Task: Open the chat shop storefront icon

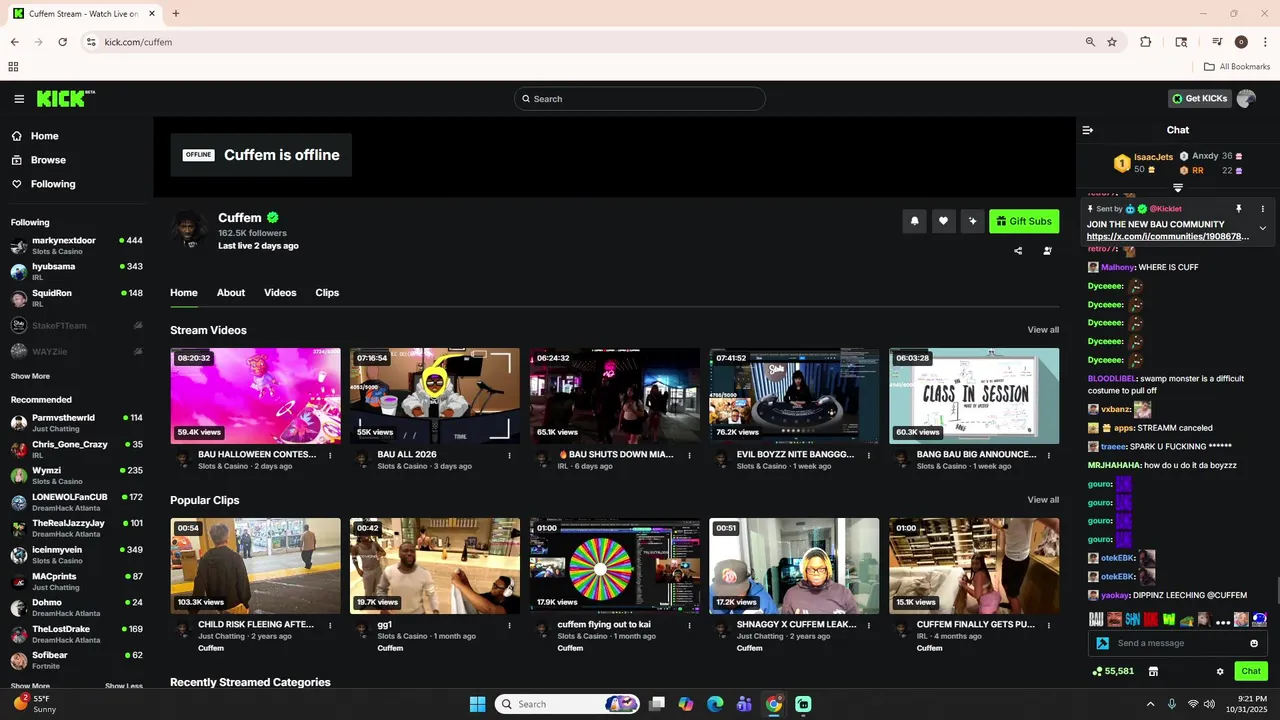Action: coord(1153,671)
